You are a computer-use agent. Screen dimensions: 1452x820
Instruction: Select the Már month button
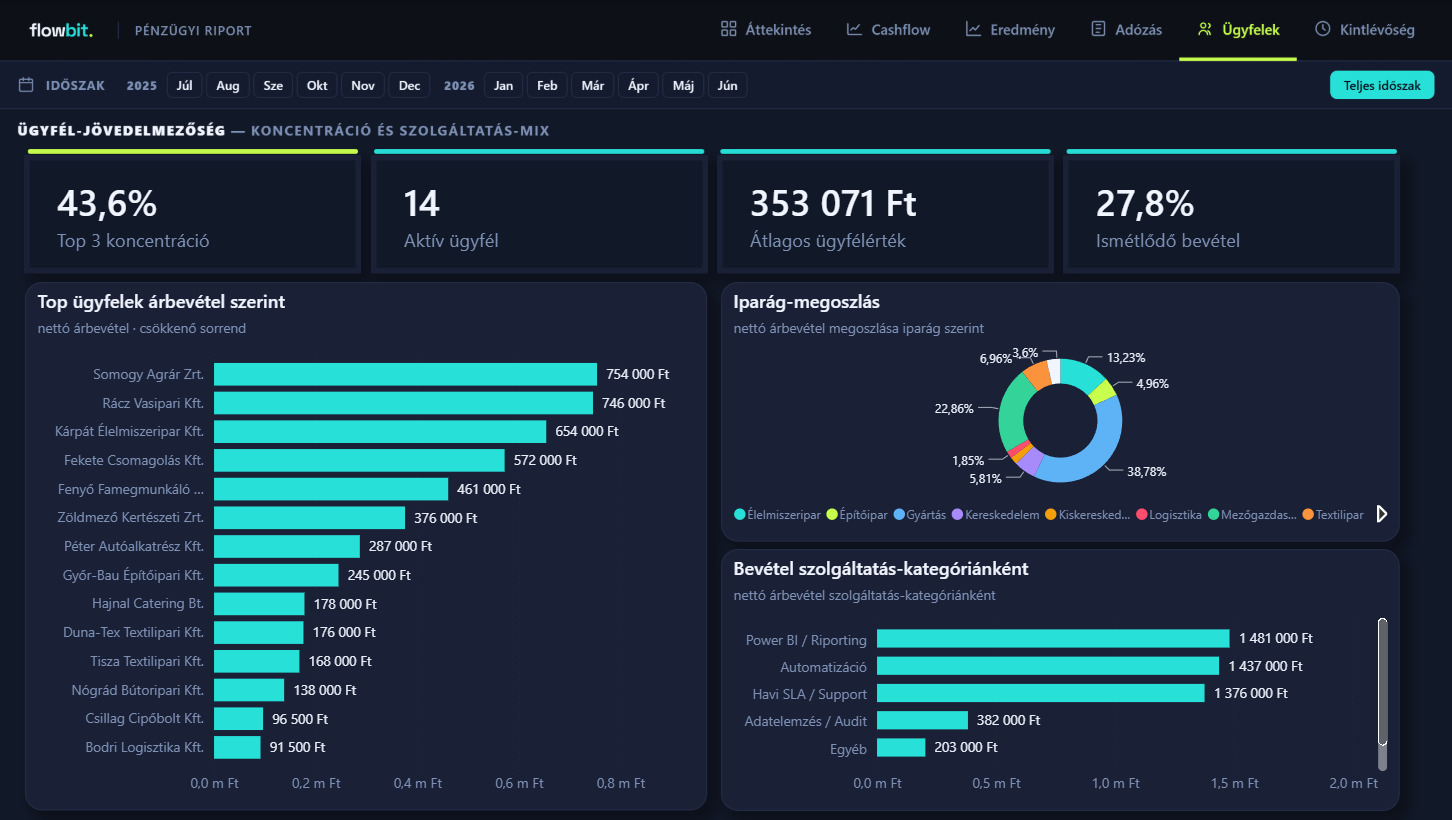coord(593,85)
